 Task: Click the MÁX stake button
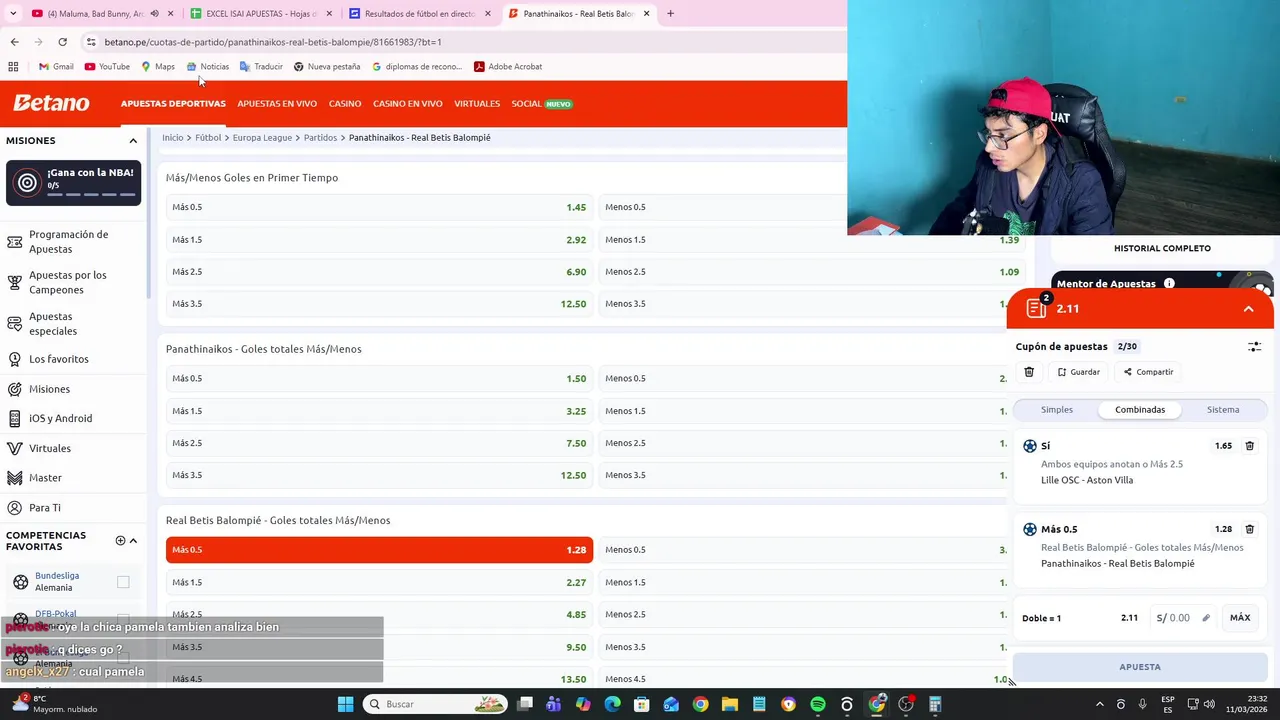1240,618
